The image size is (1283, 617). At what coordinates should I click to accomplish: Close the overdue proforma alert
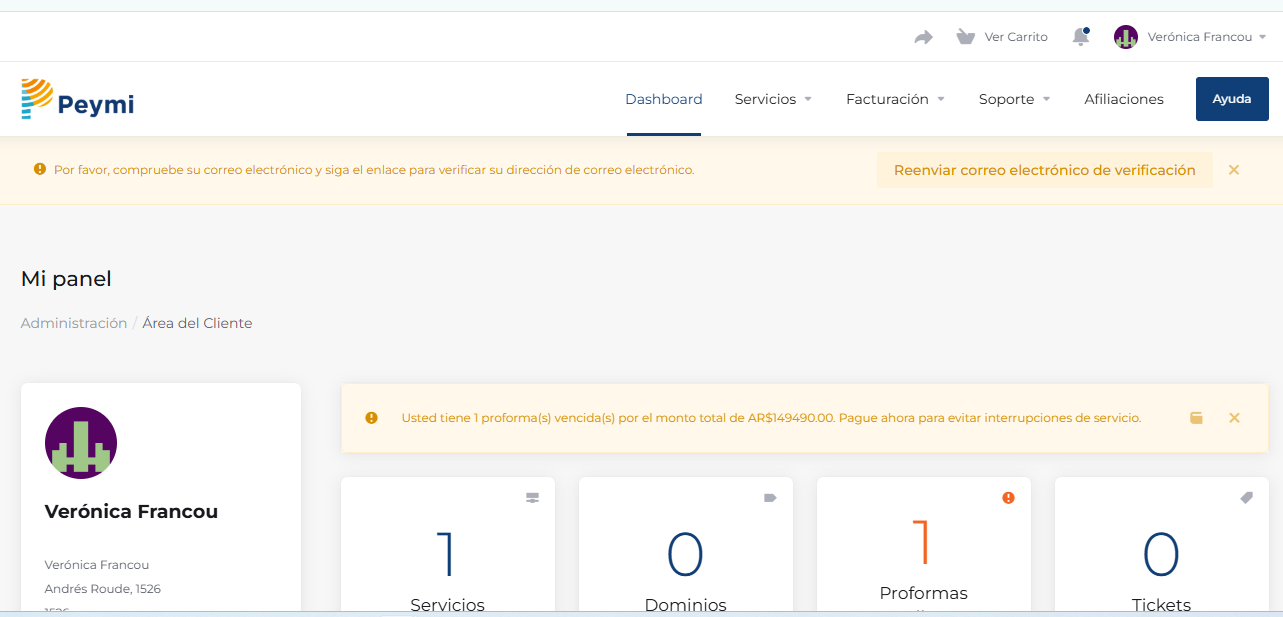[1234, 418]
